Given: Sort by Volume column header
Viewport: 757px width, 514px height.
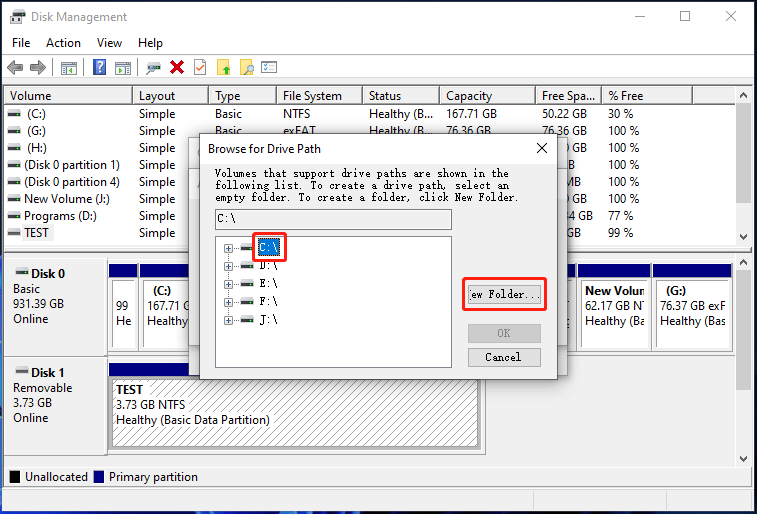Looking at the screenshot, I should (69, 96).
